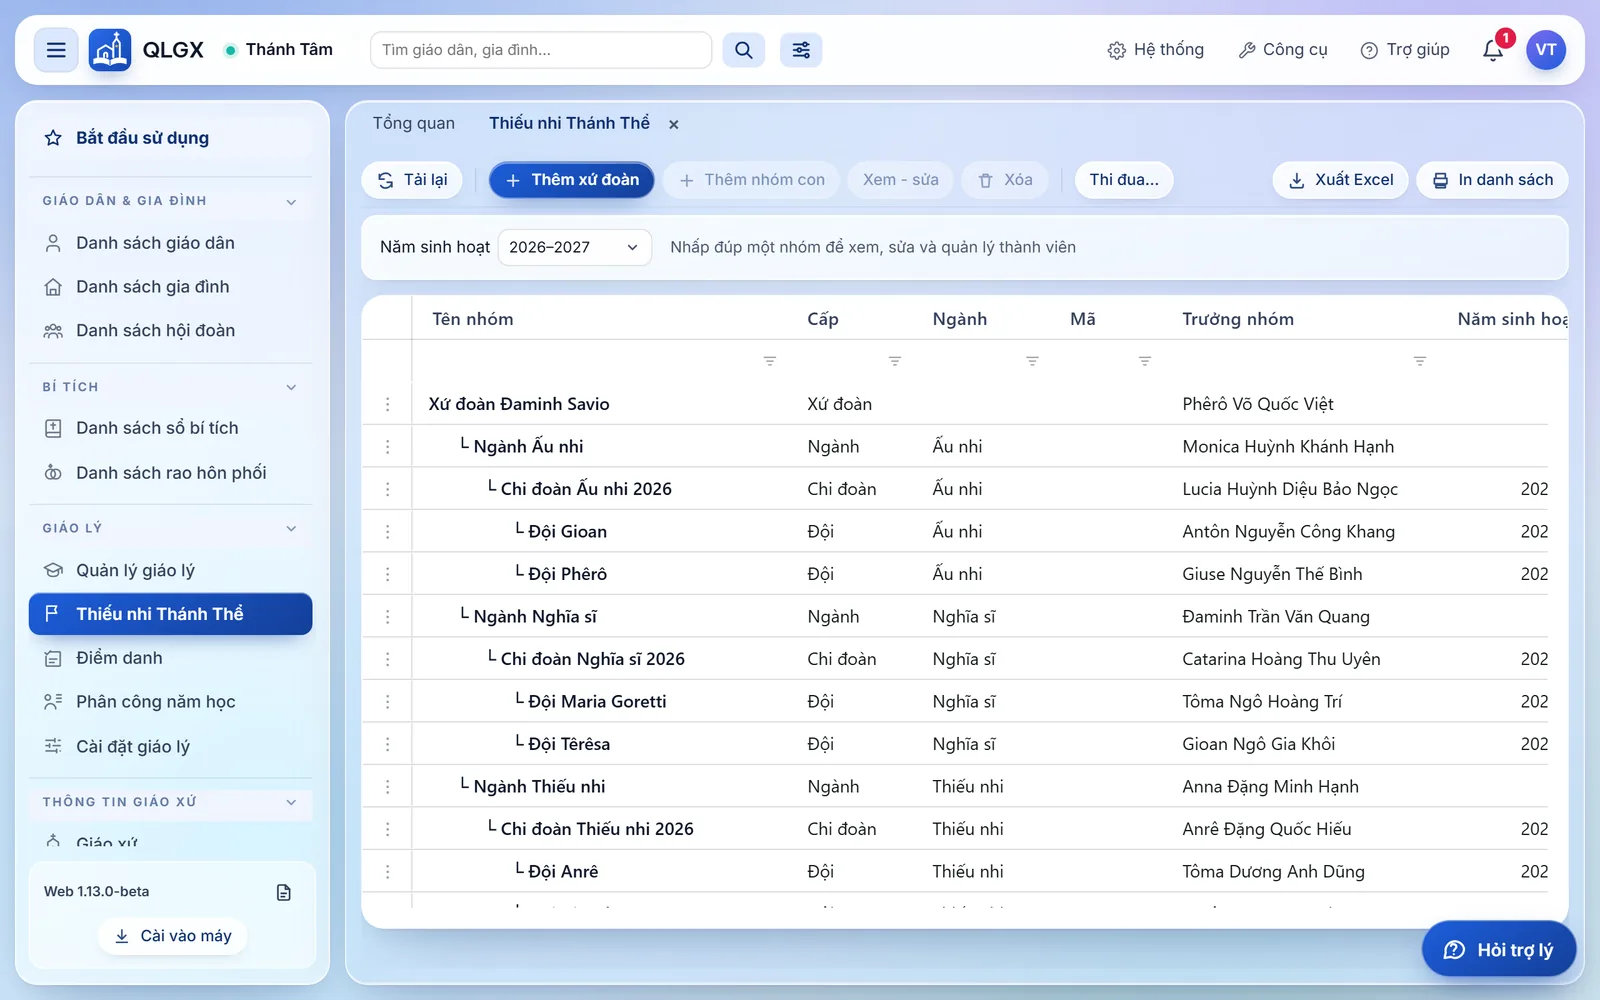Open the notifications bell
Image resolution: width=1600 pixels, height=1000 pixels.
[x=1493, y=50]
